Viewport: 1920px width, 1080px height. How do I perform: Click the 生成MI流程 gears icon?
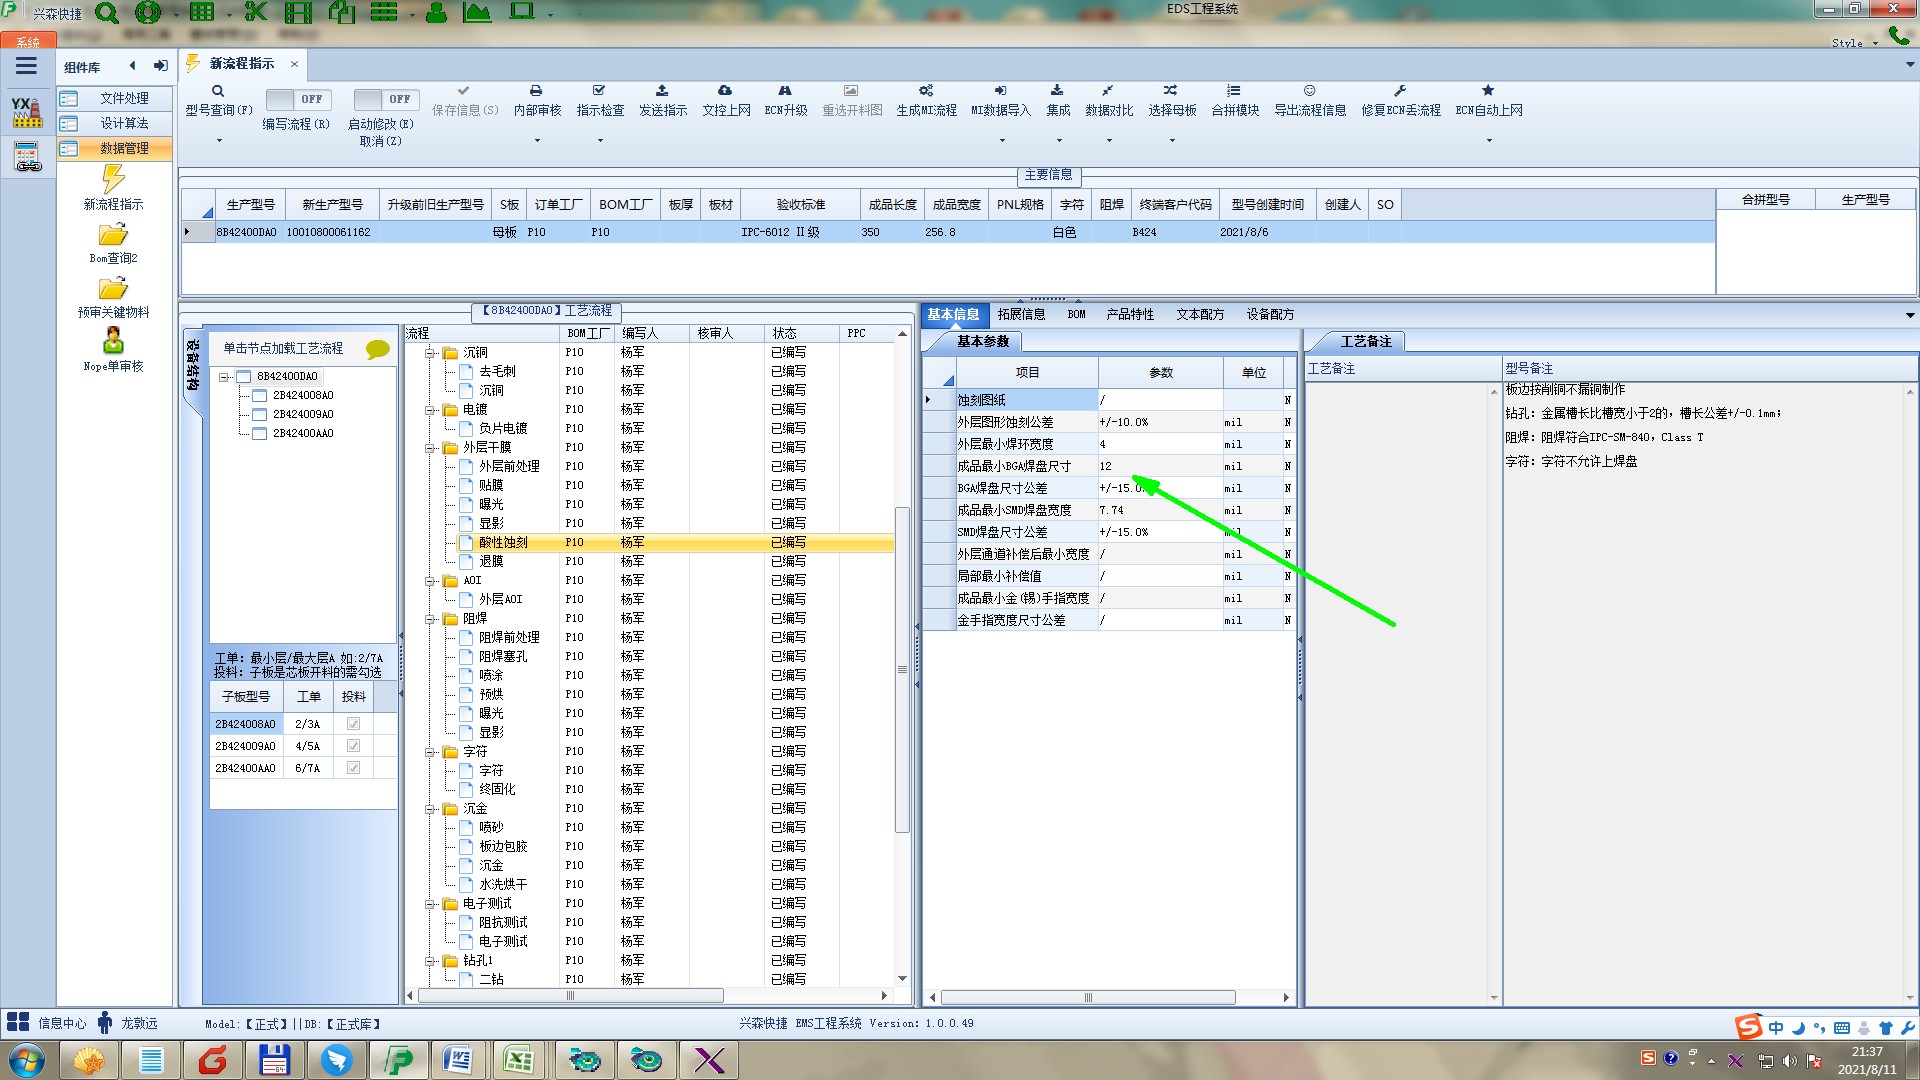(926, 91)
